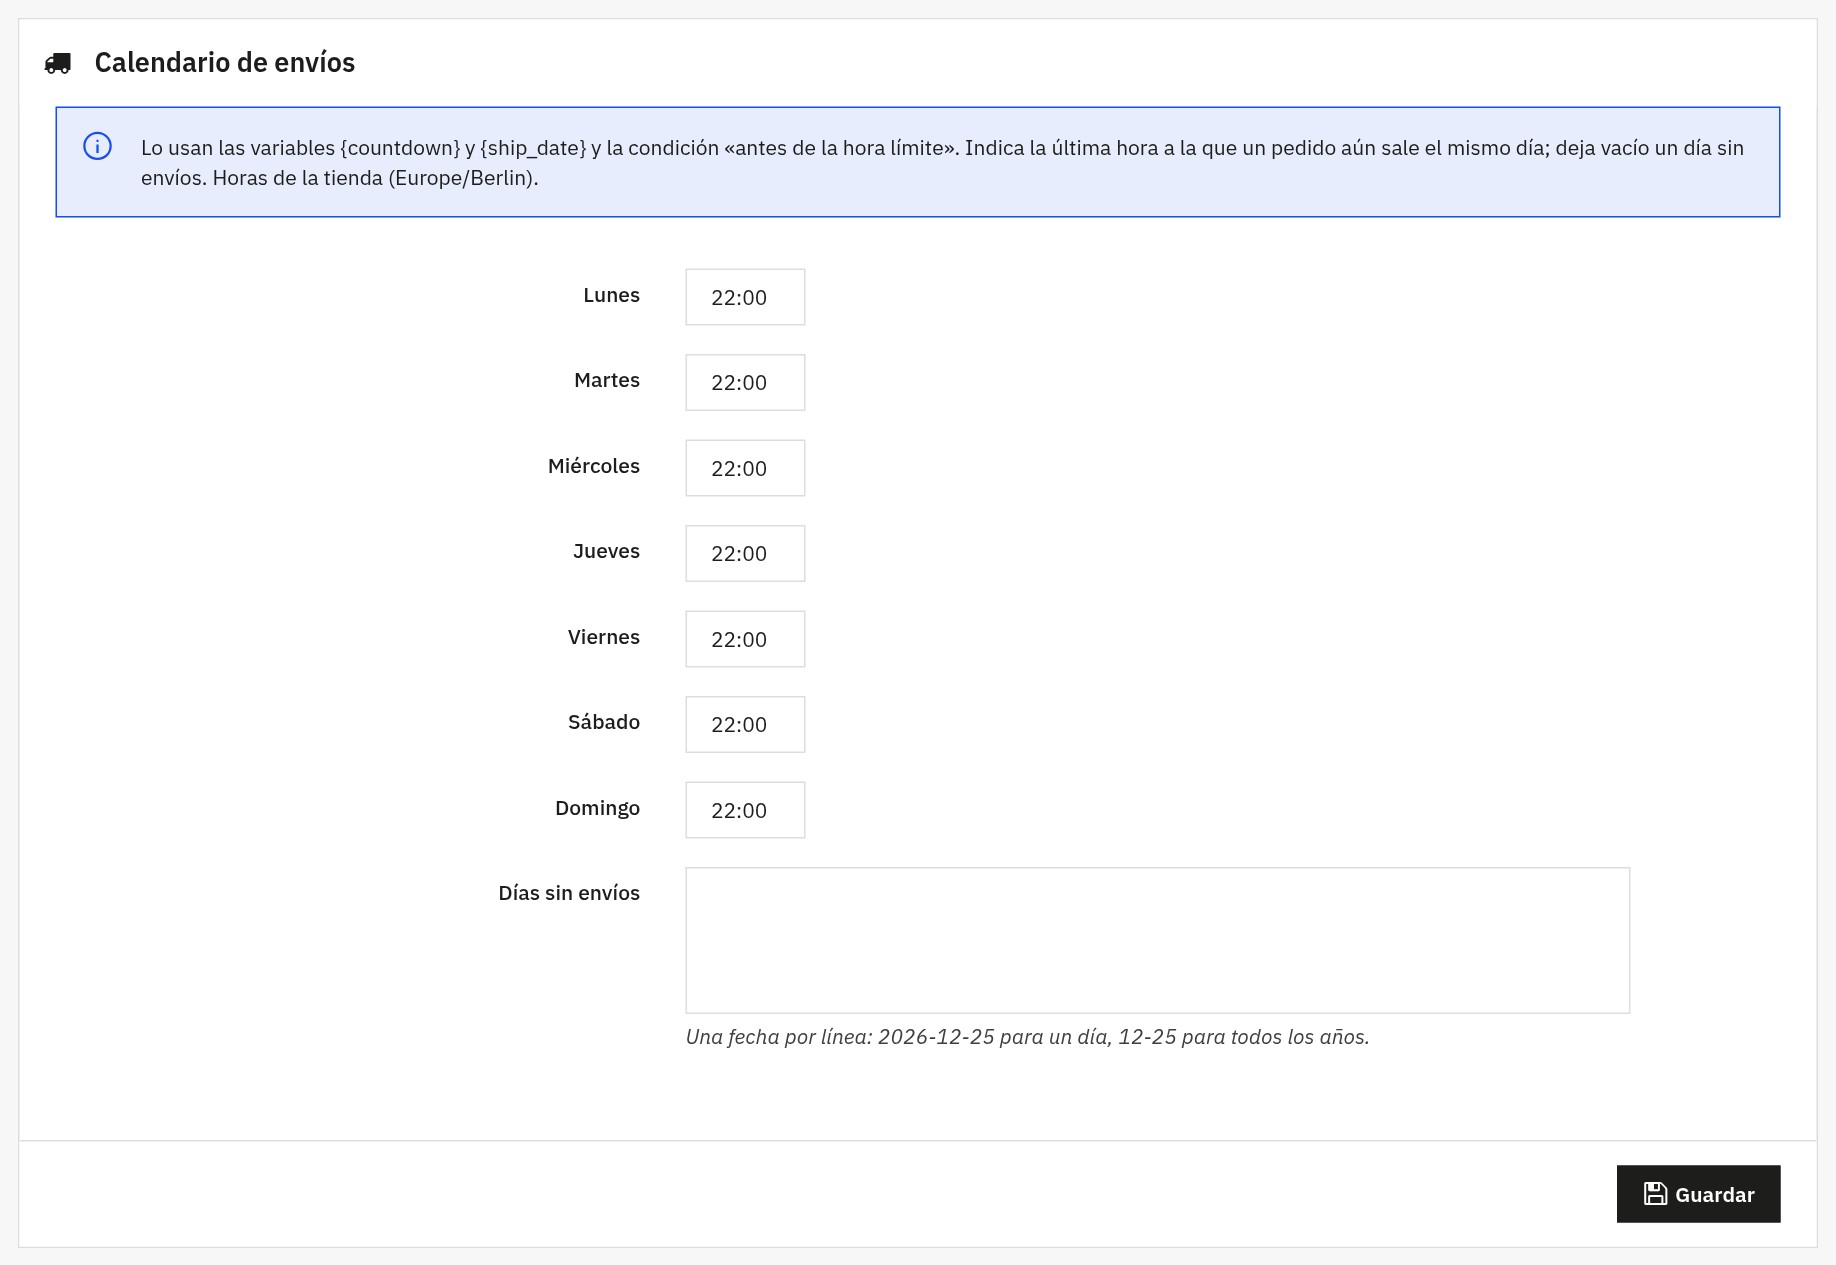This screenshot has width=1836, height=1265.
Task: Click the Lunes cutoff time field
Action: click(x=745, y=297)
